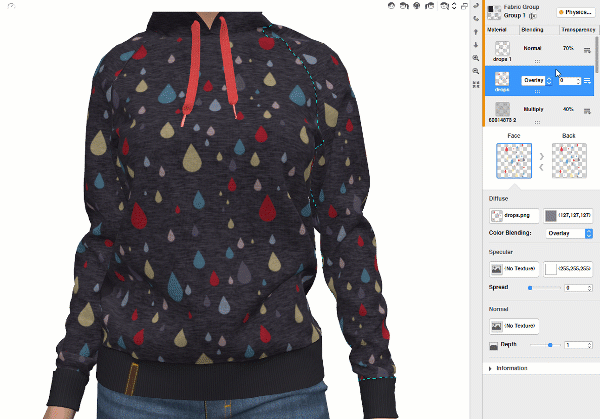The width and height of the screenshot is (600, 419).
Task: Click the Group 1 name text
Action: pos(515,16)
